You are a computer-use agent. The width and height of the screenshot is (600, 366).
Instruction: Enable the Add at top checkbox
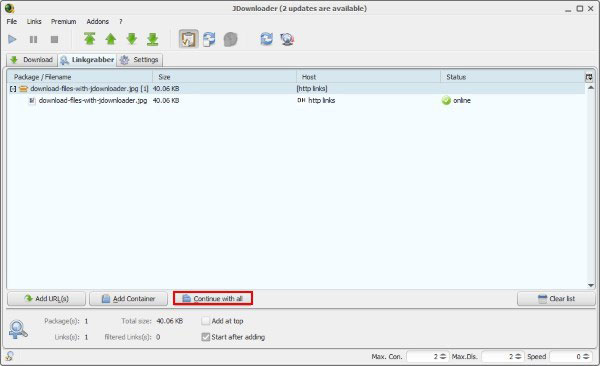point(205,321)
